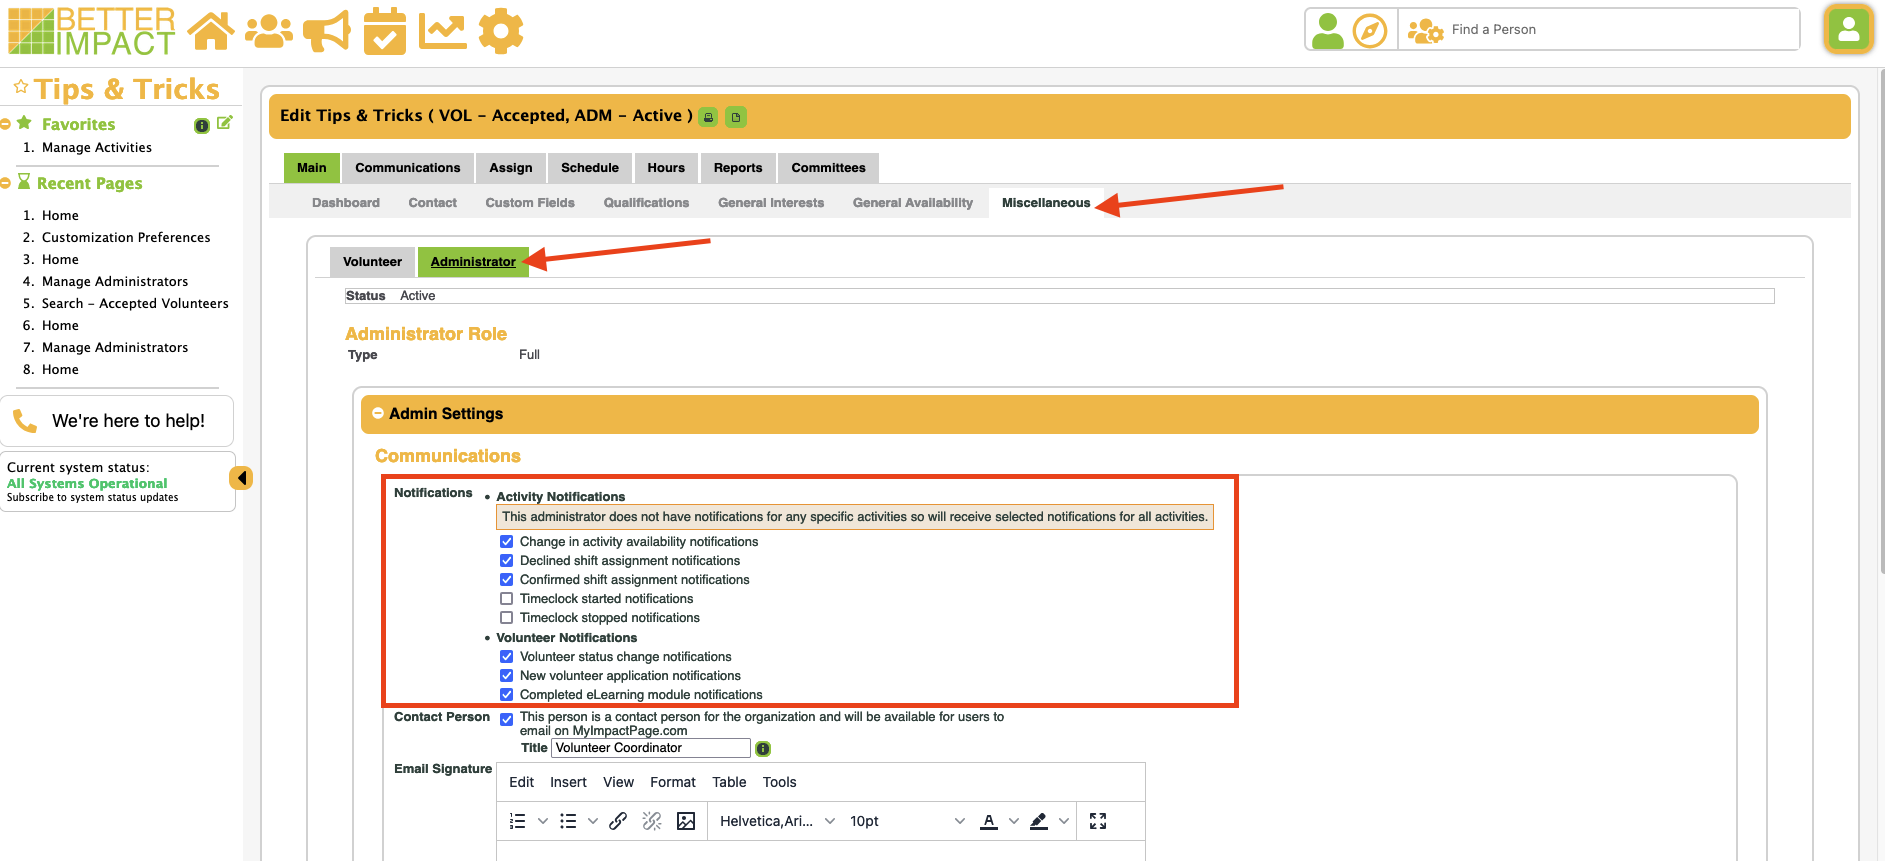Open the Configuration gear icon
This screenshot has width=1885, height=861.
(501, 31)
